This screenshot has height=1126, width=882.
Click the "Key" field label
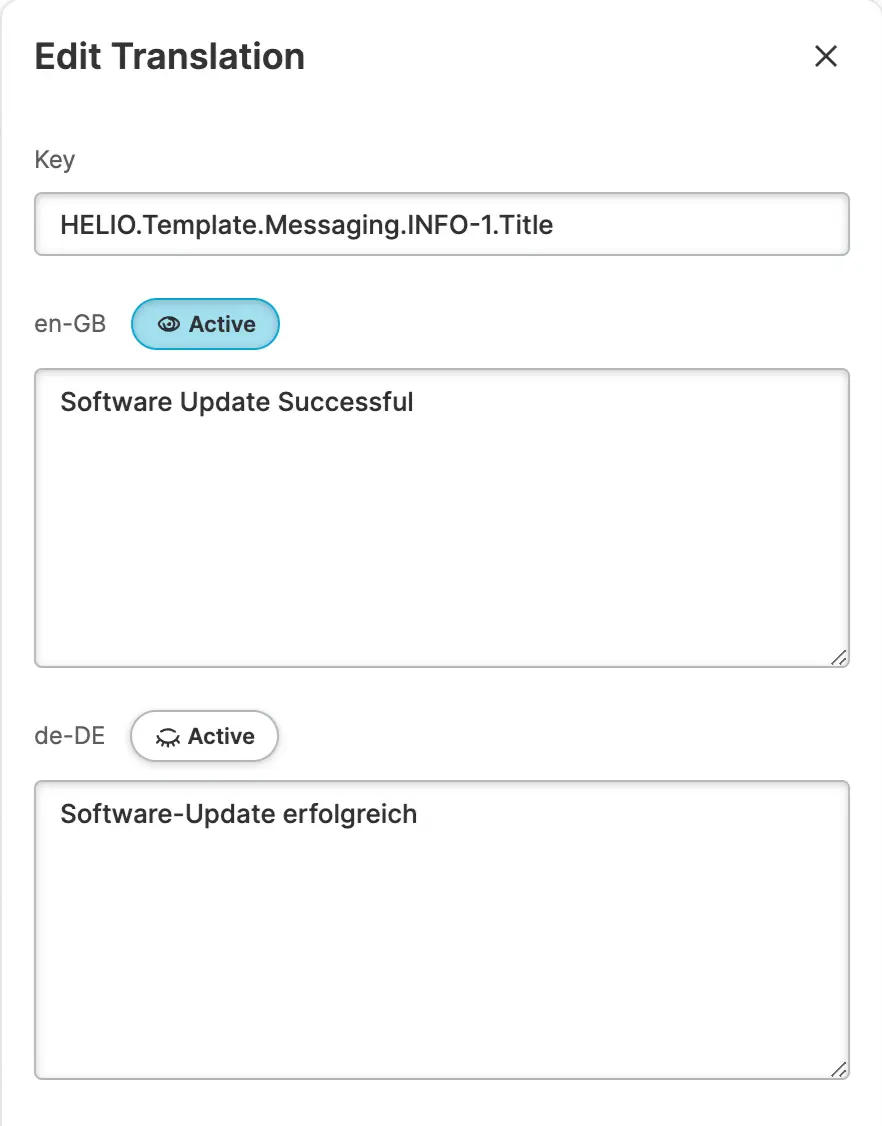tap(54, 160)
